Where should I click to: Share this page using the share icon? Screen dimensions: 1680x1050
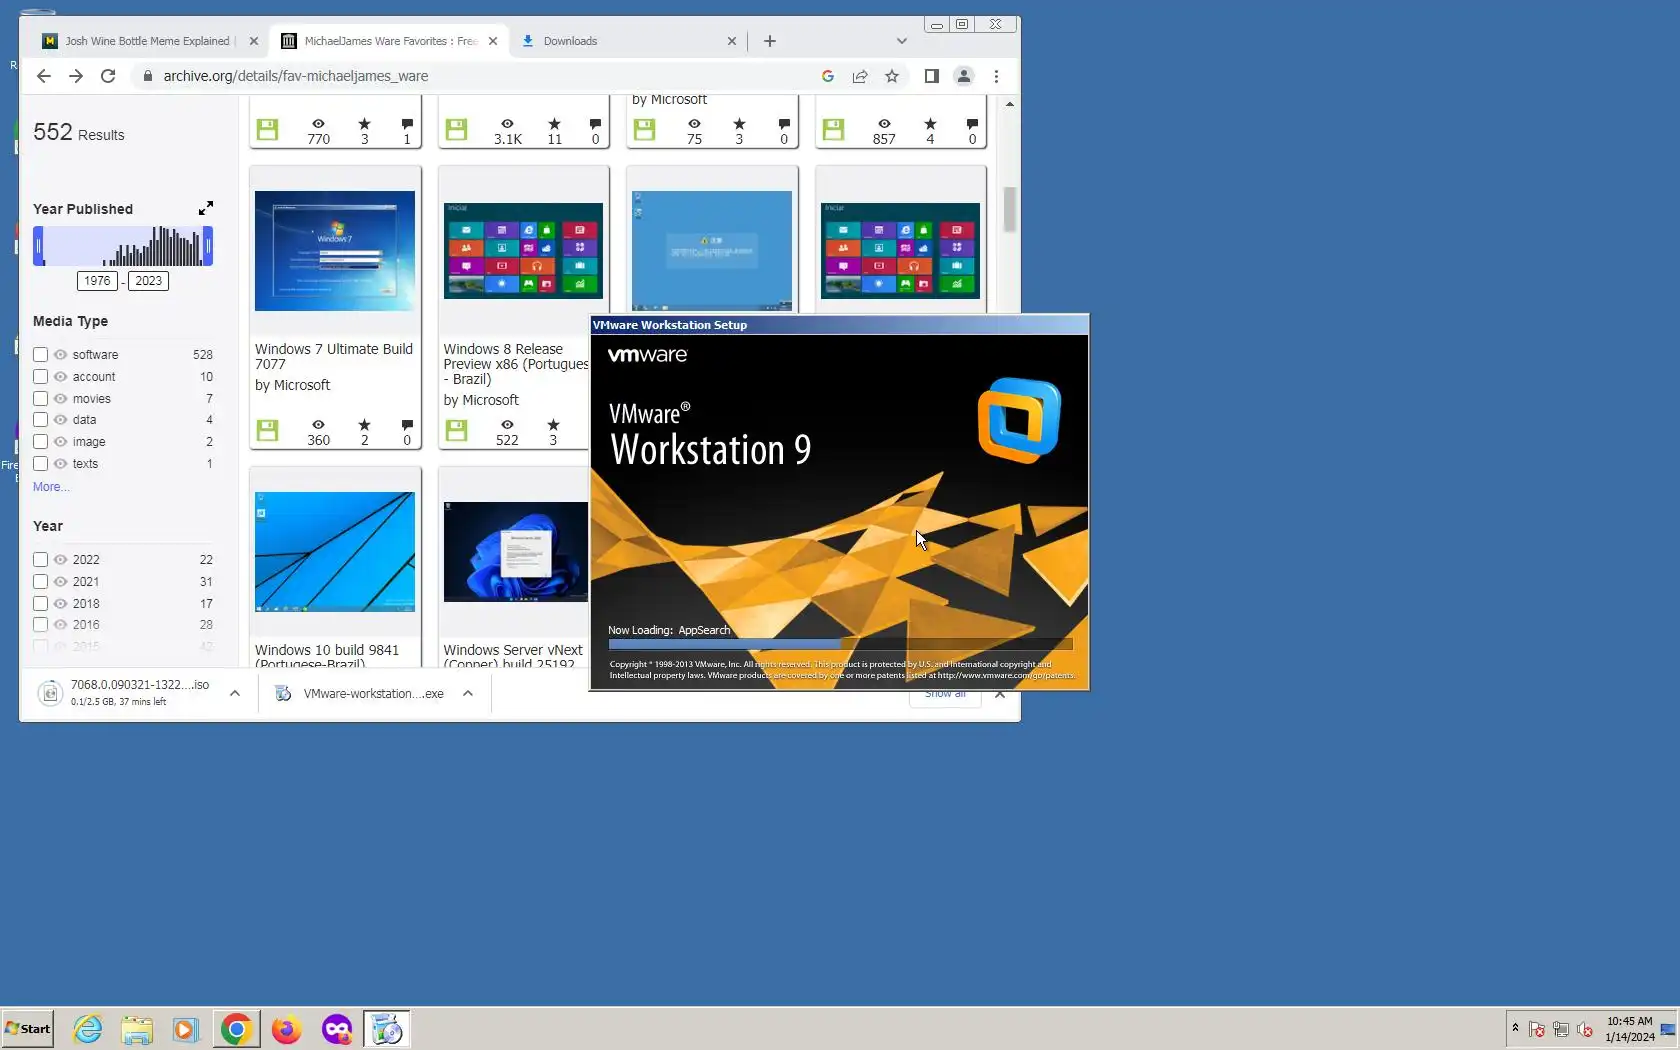860,76
